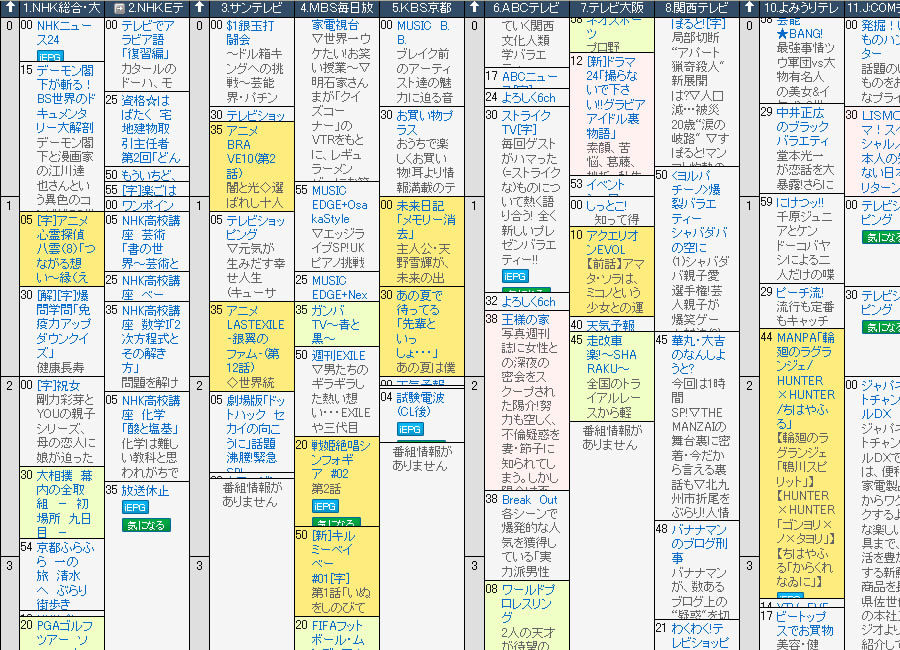
Task: Open アニメ 心霊探偵八雲(8) program link
Action: coord(66,249)
